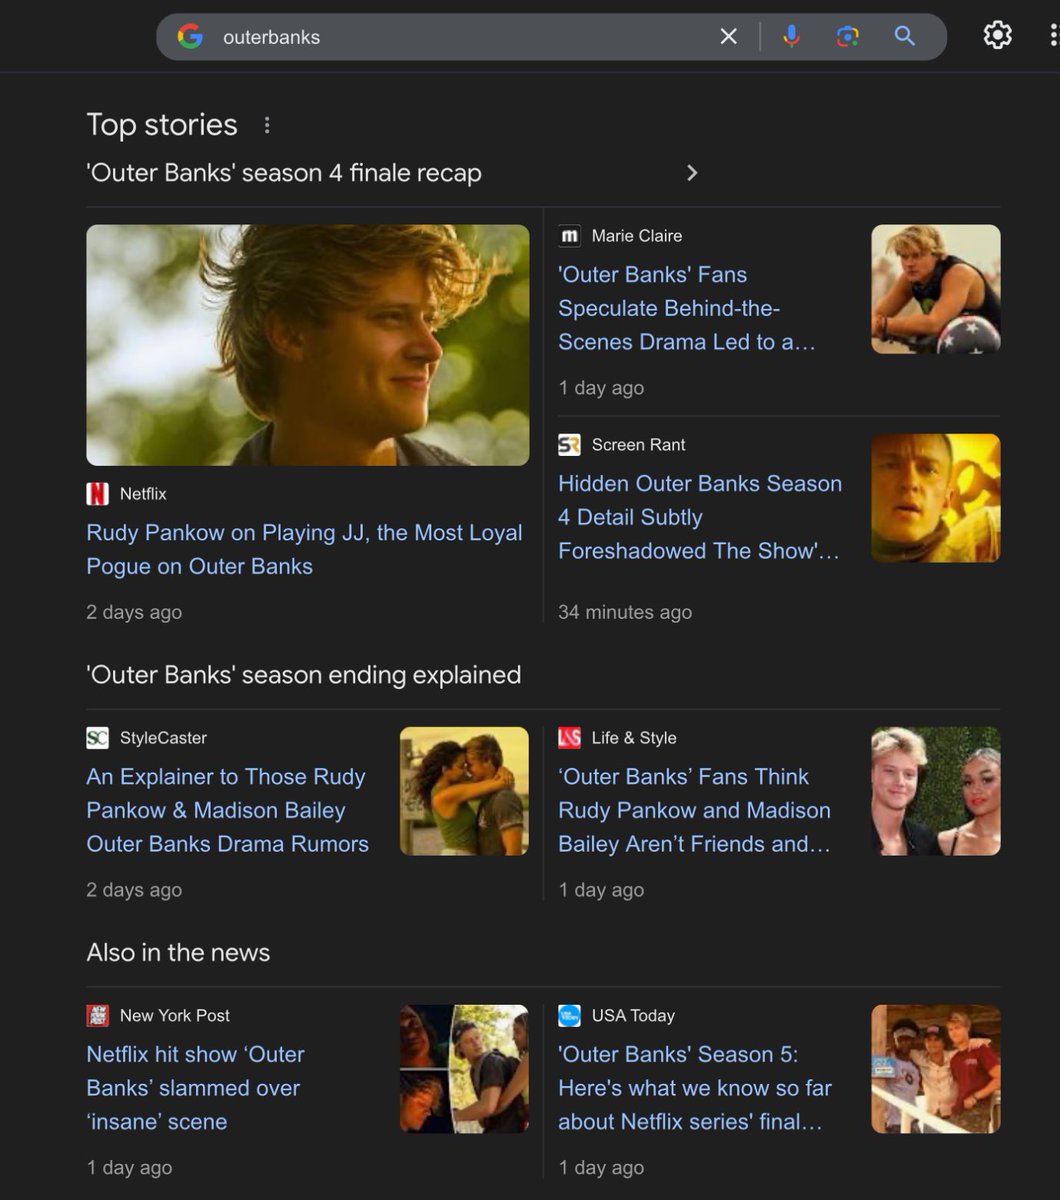Open Marie Claire article thumbnail image

[x=936, y=289]
